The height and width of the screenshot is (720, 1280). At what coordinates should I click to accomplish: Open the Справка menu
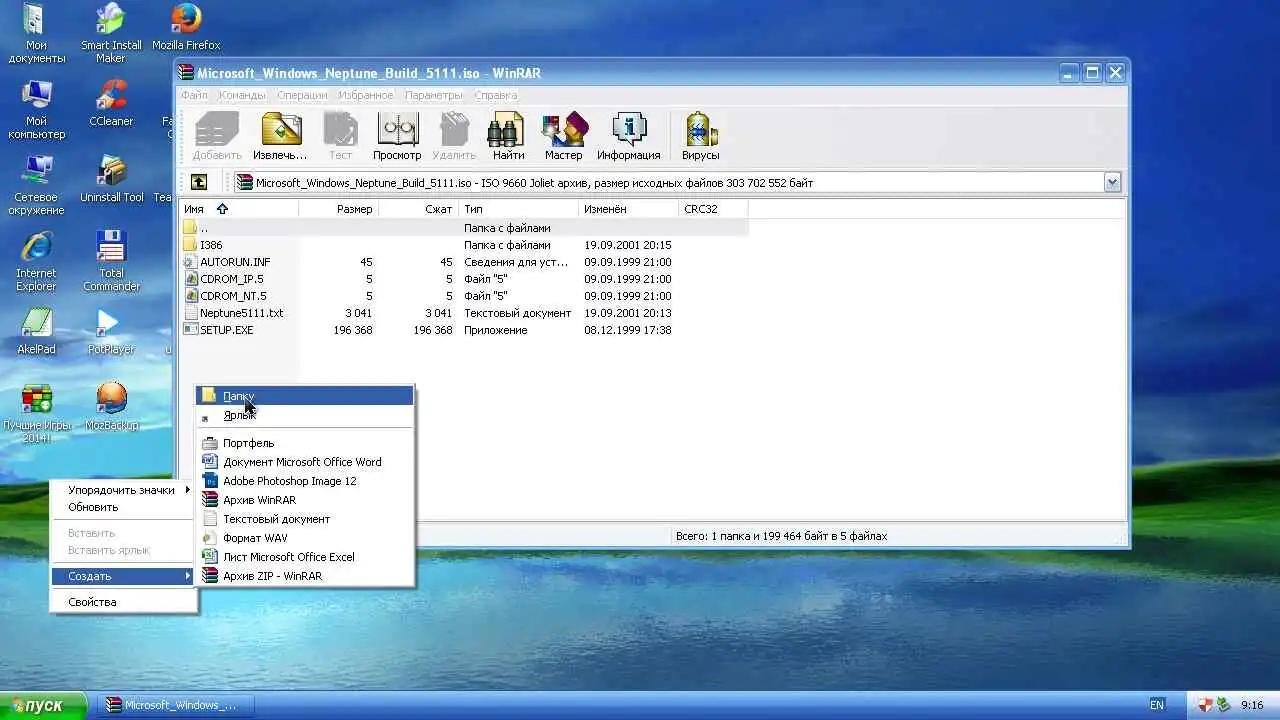[x=496, y=95]
